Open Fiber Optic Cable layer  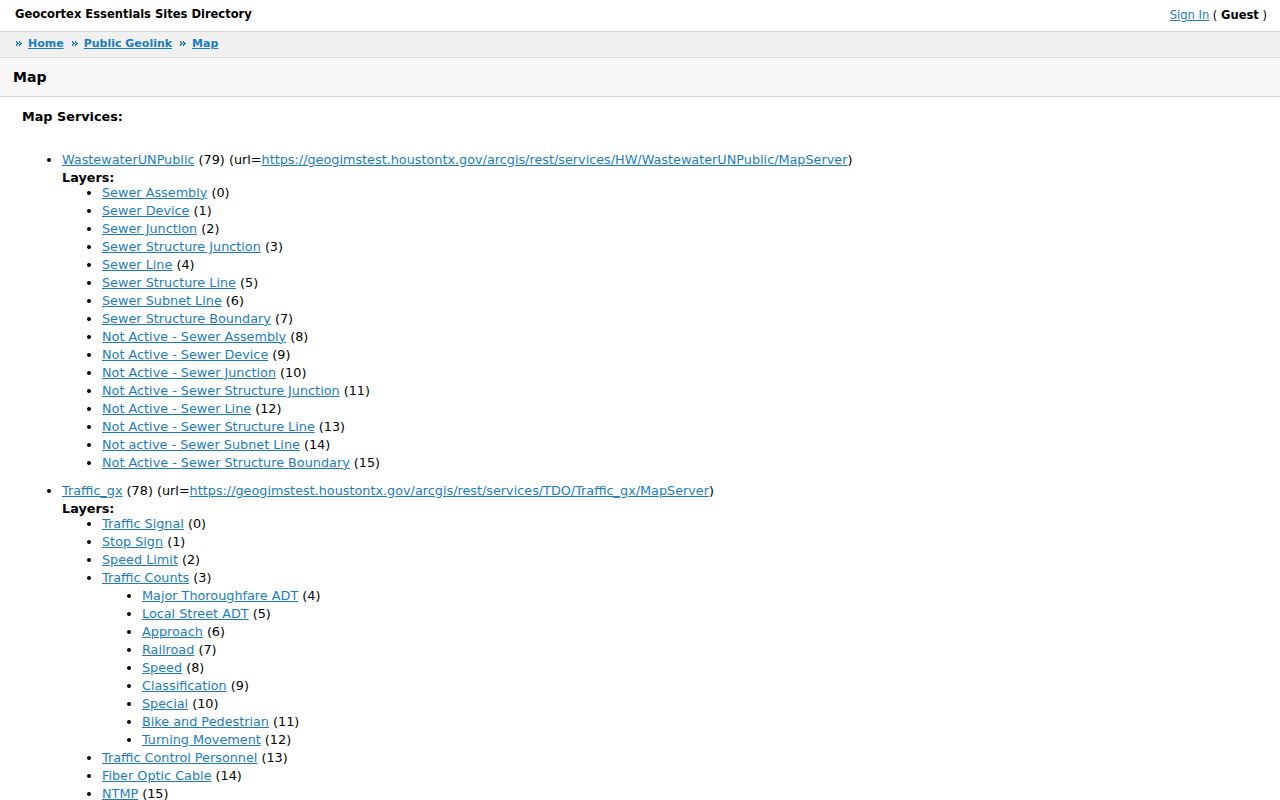pos(157,776)
